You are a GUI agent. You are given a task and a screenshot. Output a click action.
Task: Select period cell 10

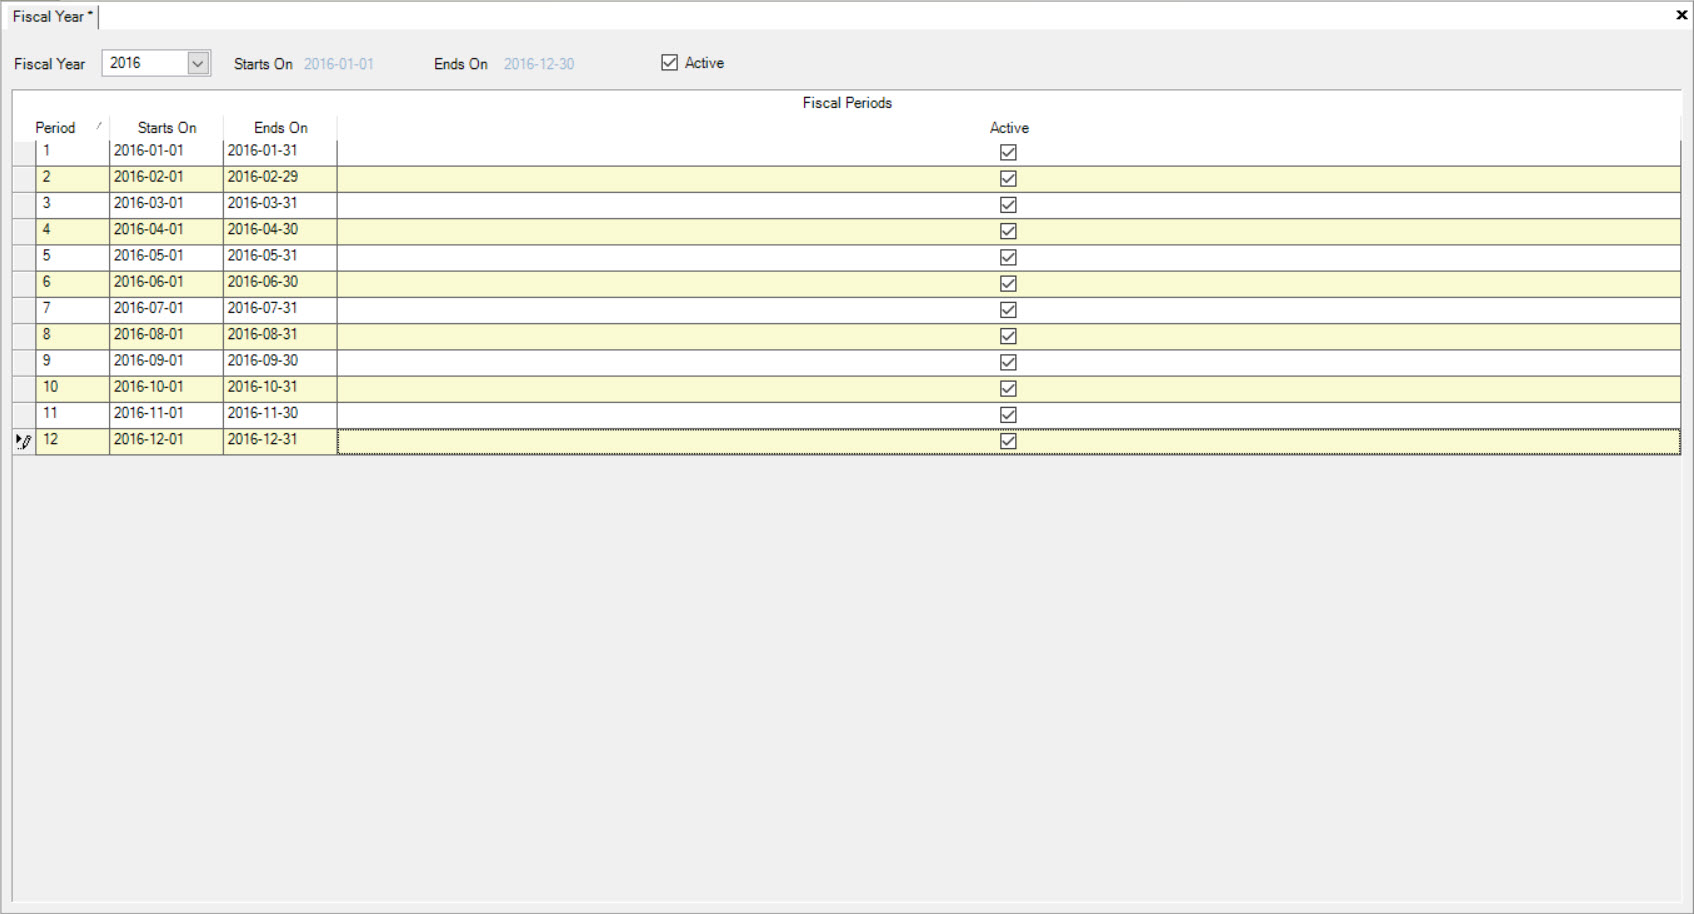(x=73, y=388)
